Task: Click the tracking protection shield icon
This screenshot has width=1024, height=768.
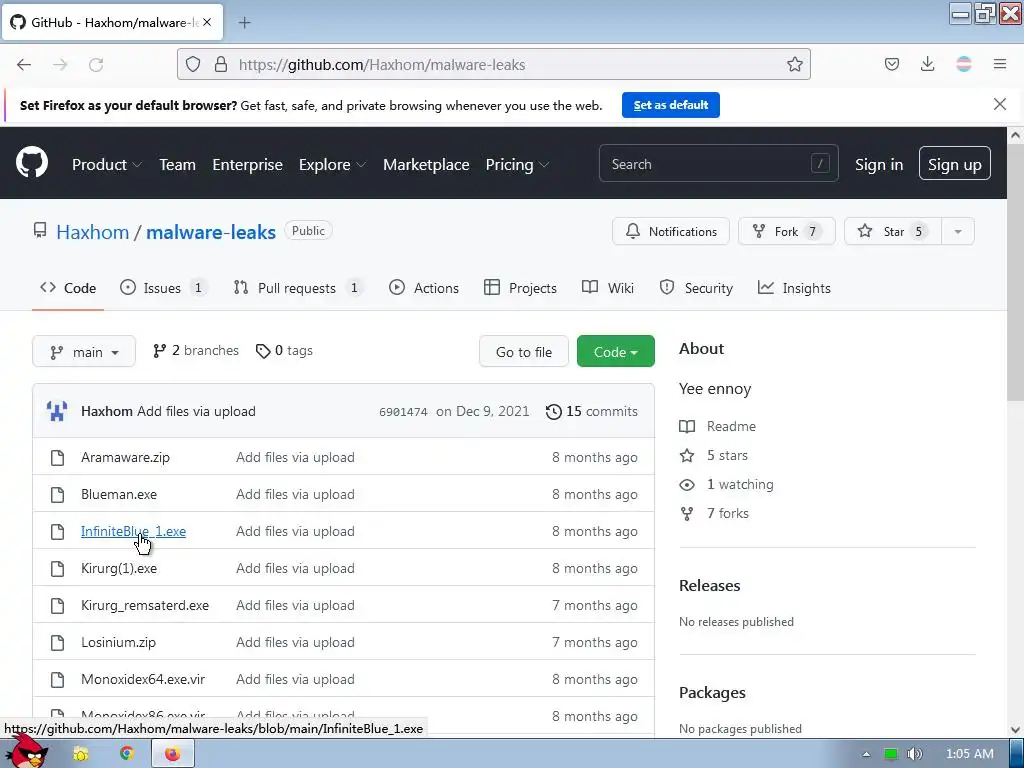Action: click(x=193, y=64)
